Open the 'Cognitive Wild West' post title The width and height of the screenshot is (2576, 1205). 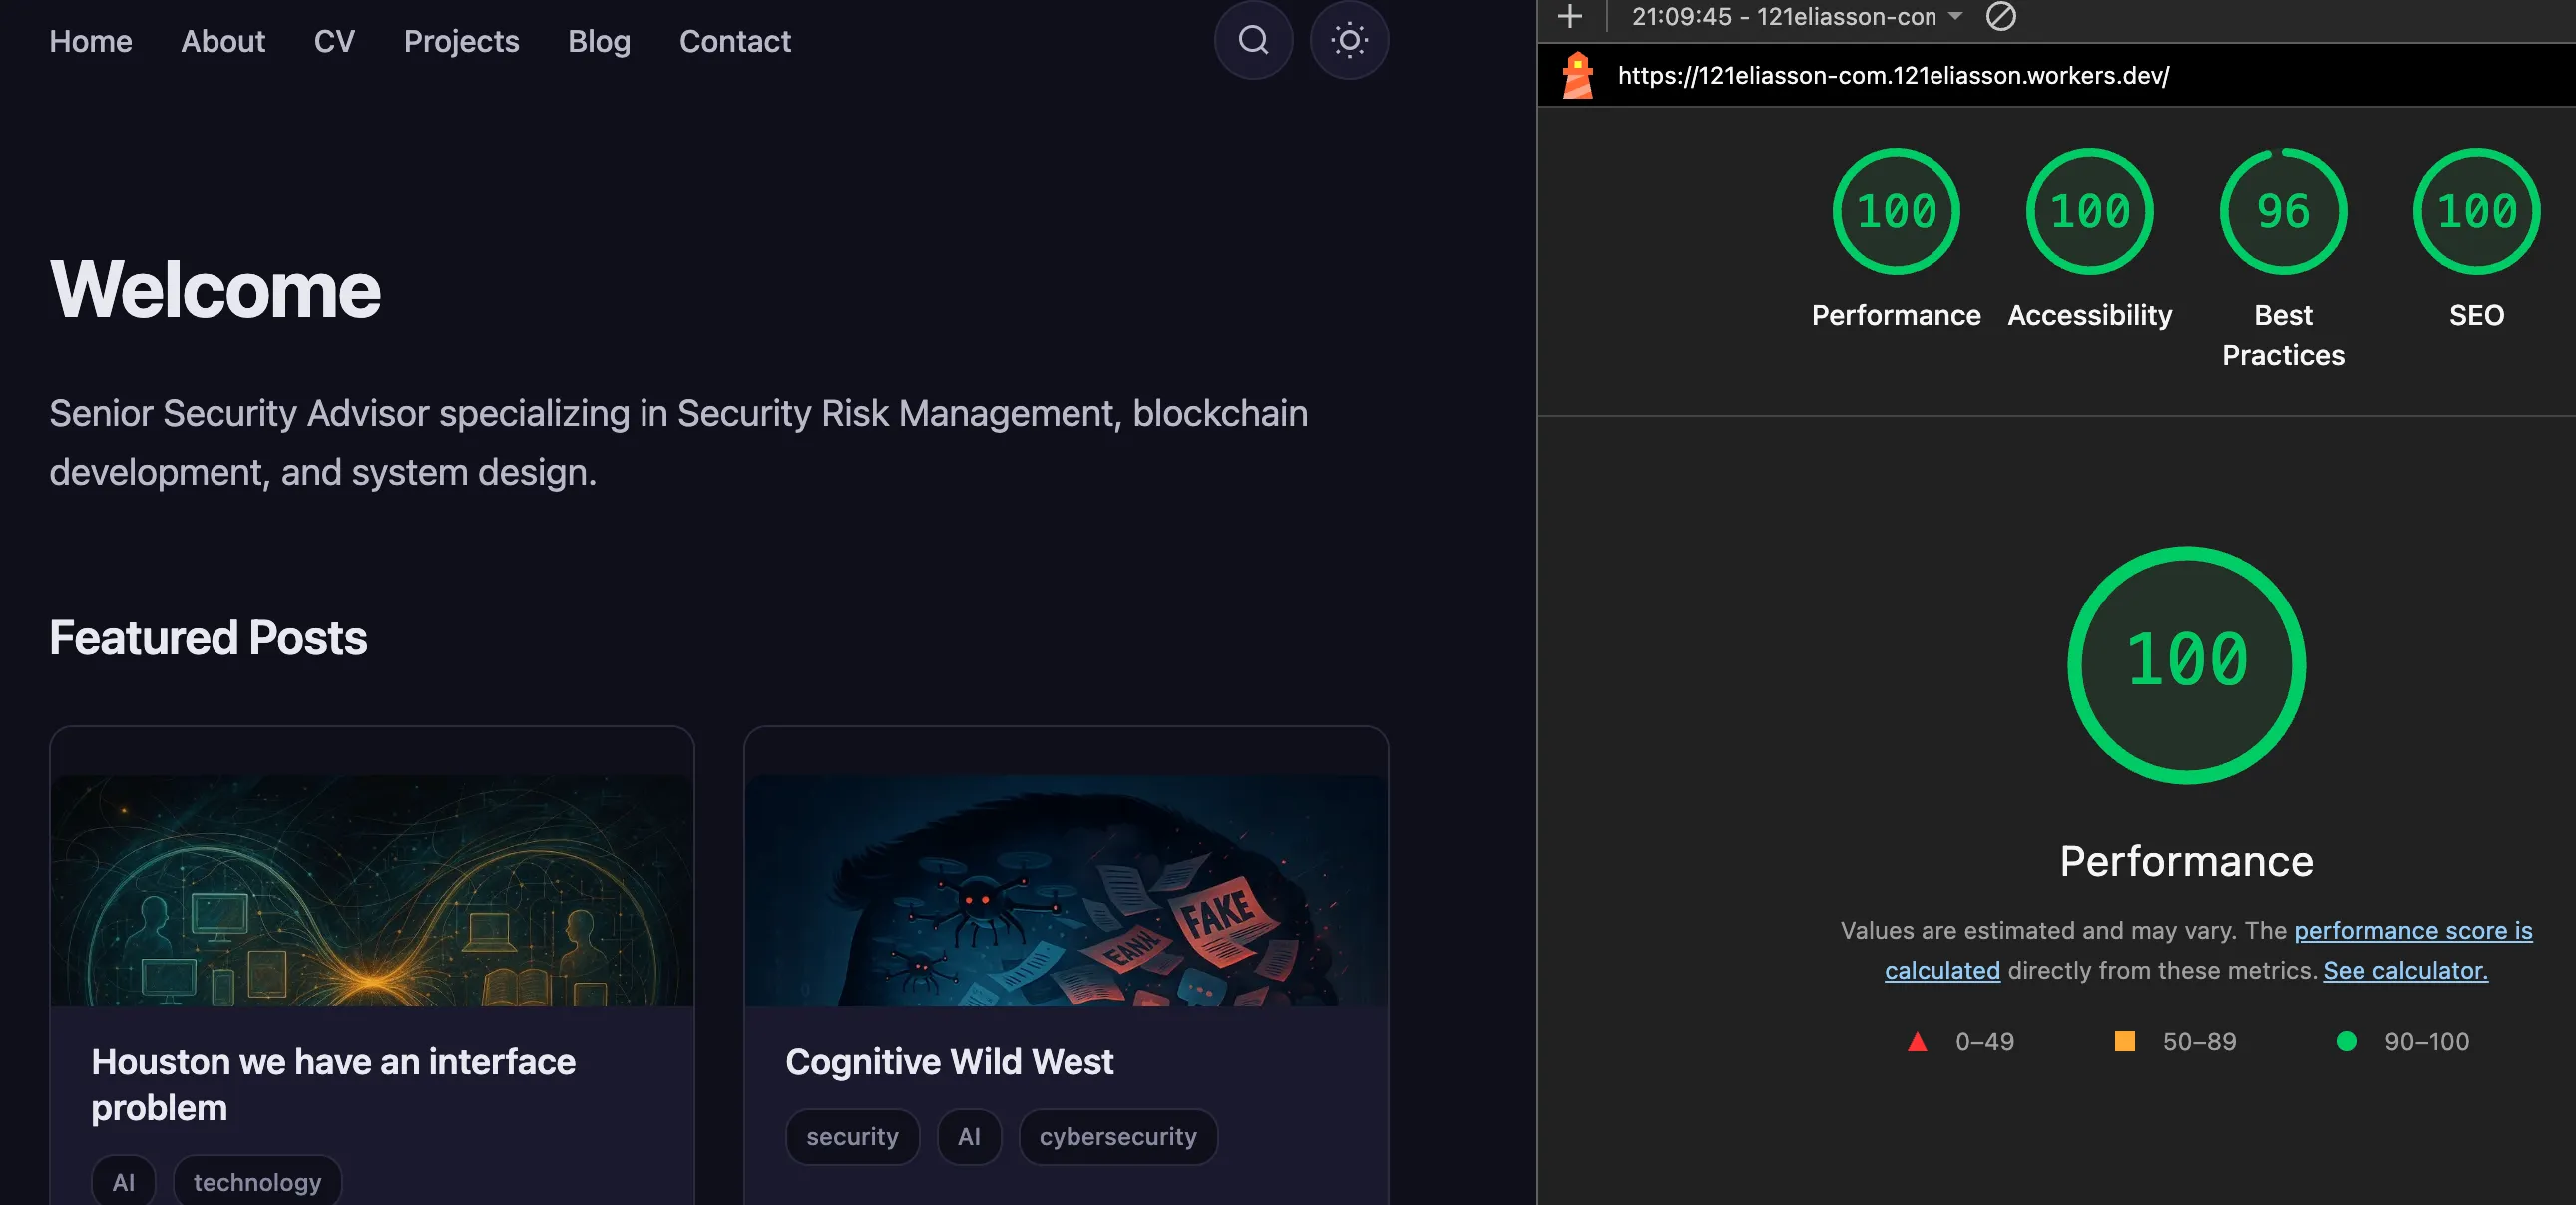pyautogui.click(x=949, y=1061)
